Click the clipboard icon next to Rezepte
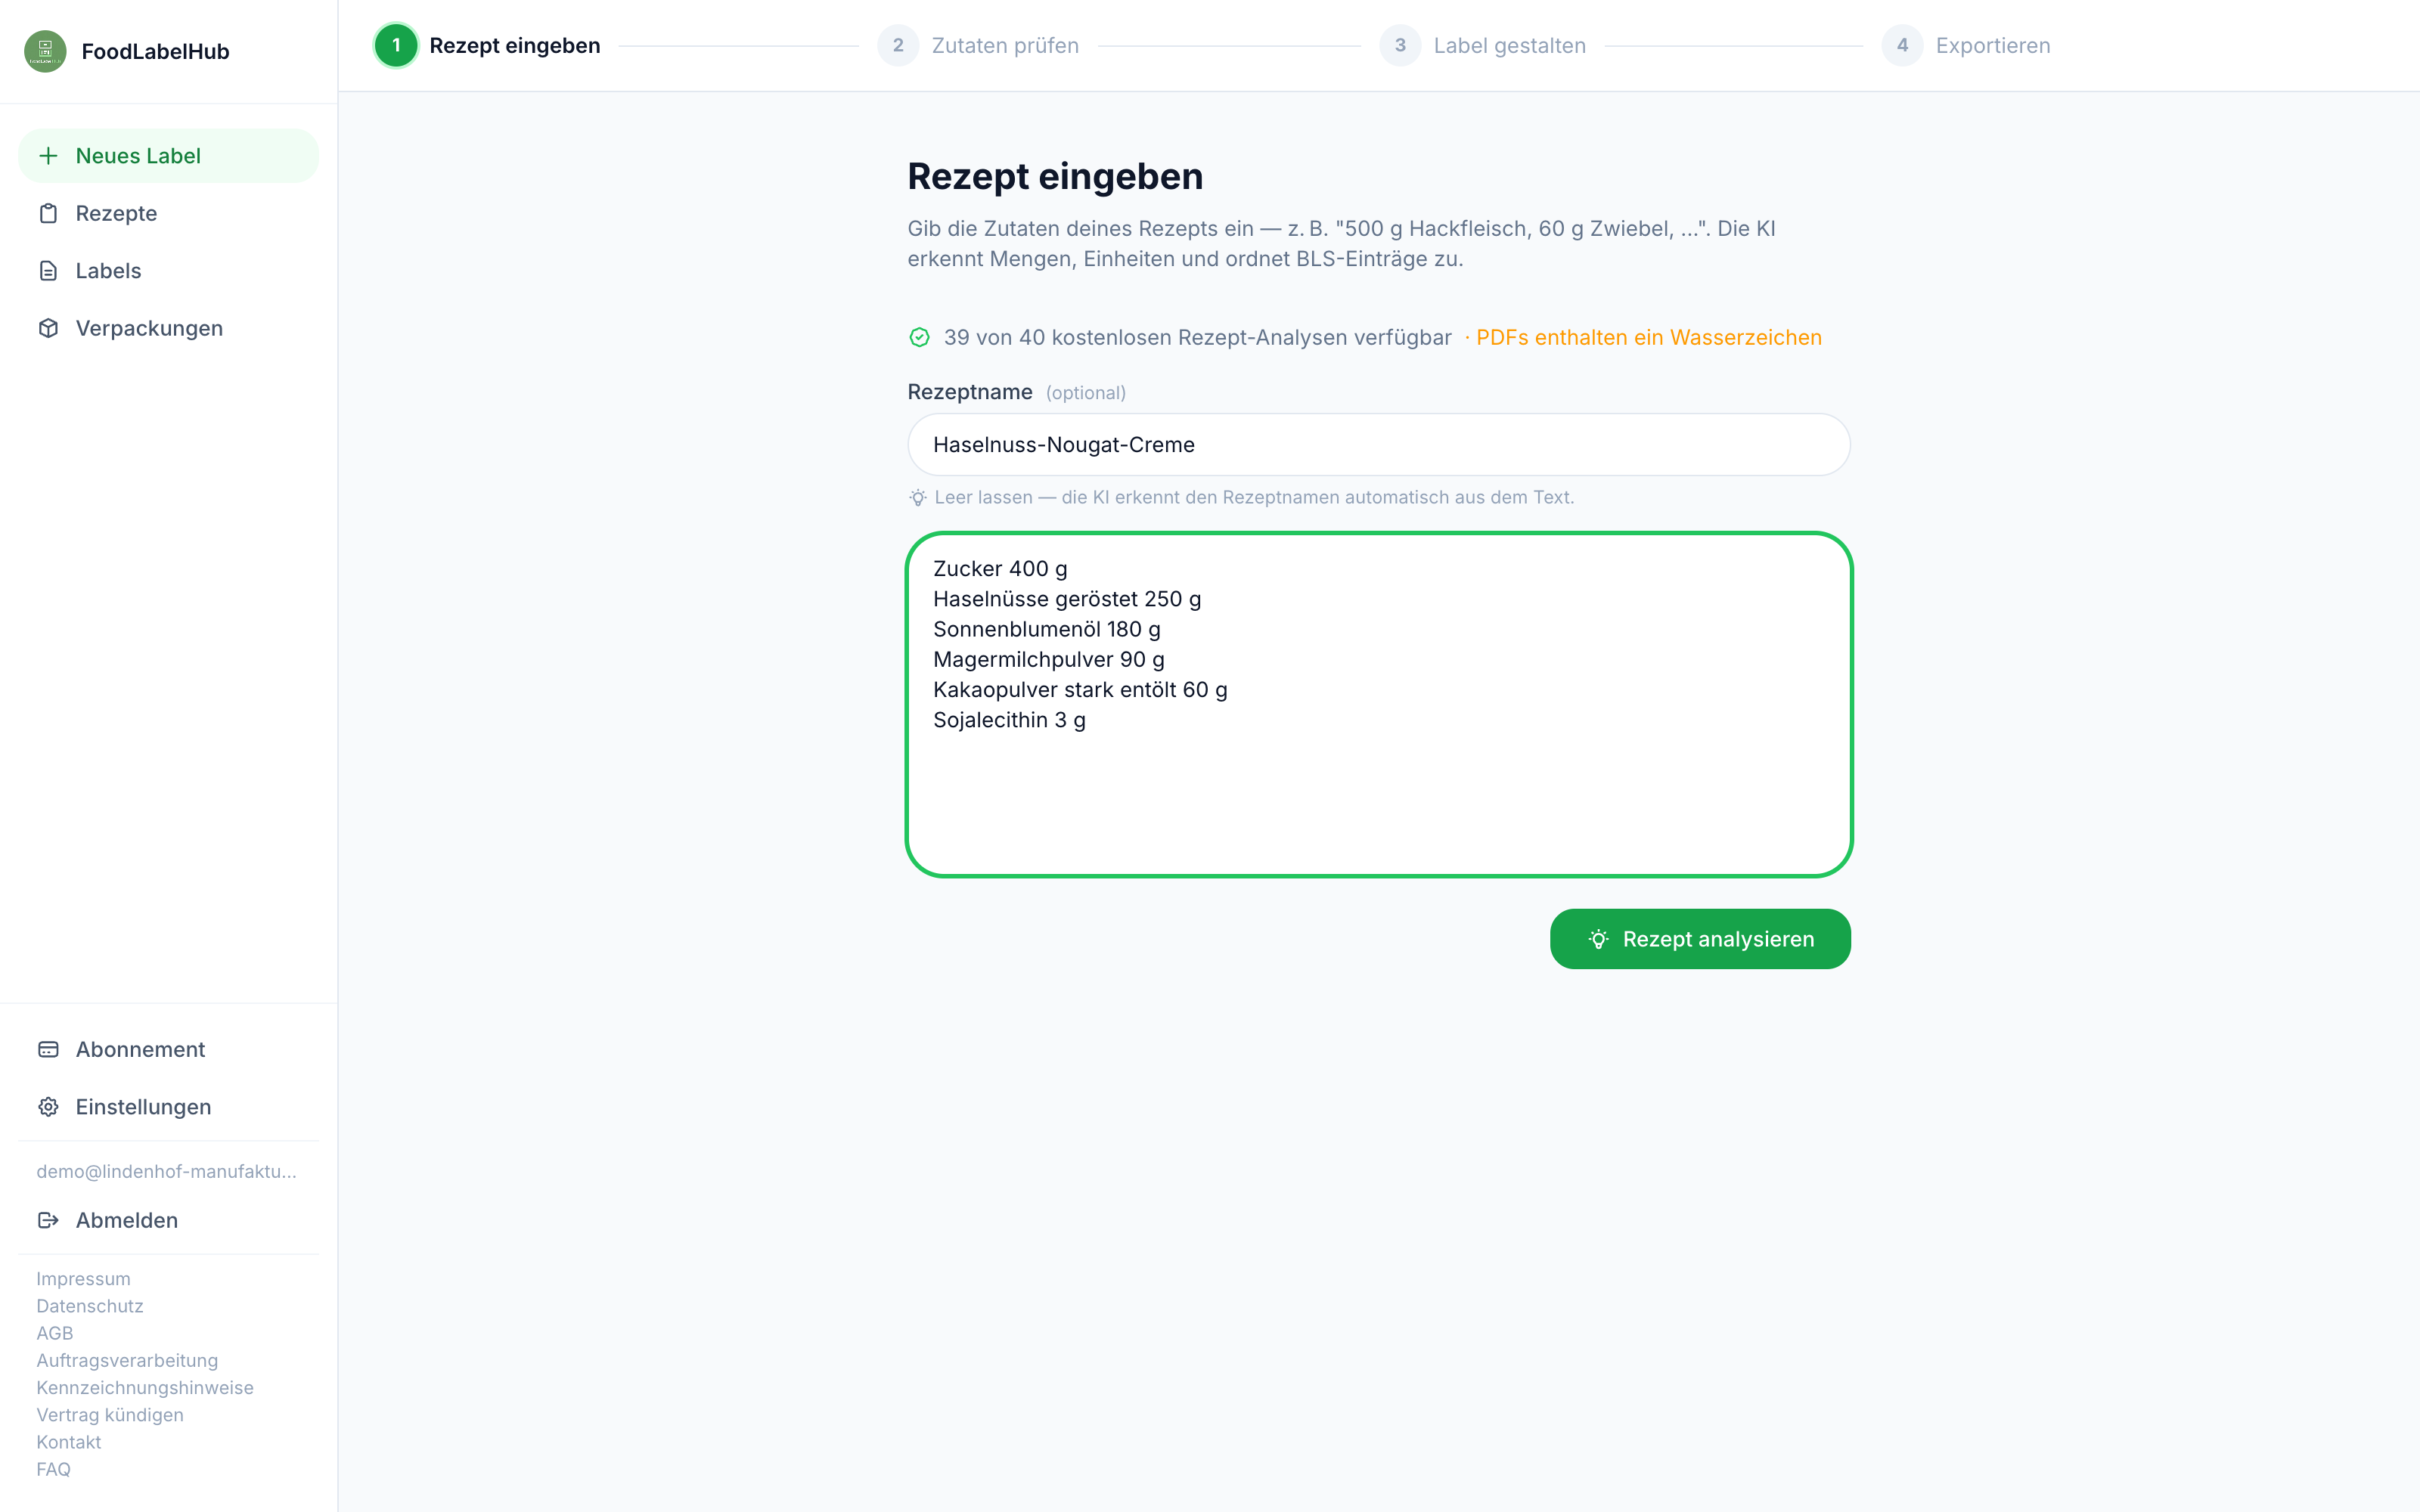 tap(48, 213)
